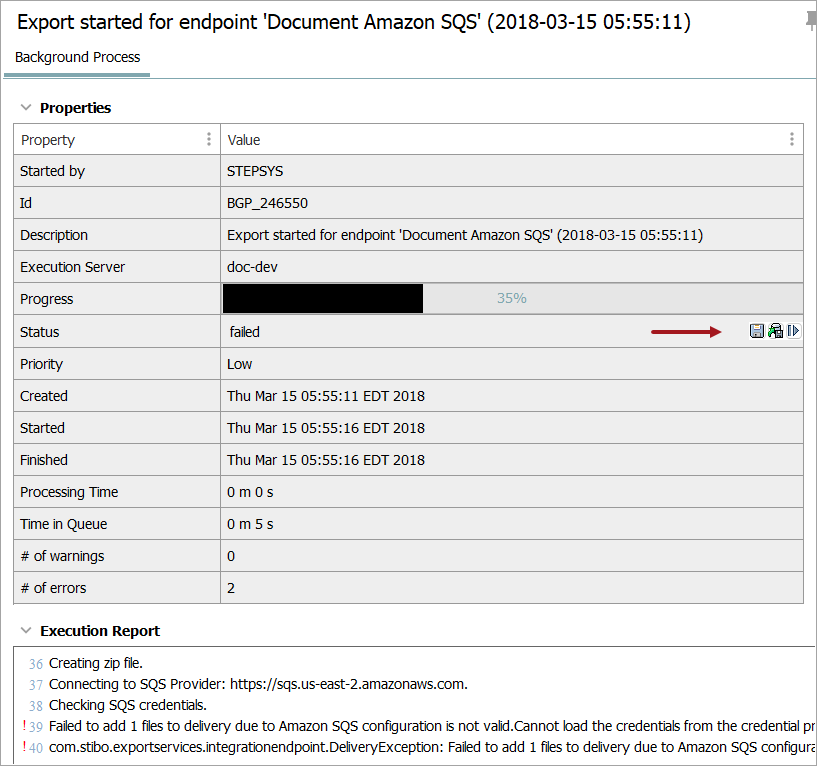Open the Value column options menu
Screen dimensions: 817x766
click(791, 140)
